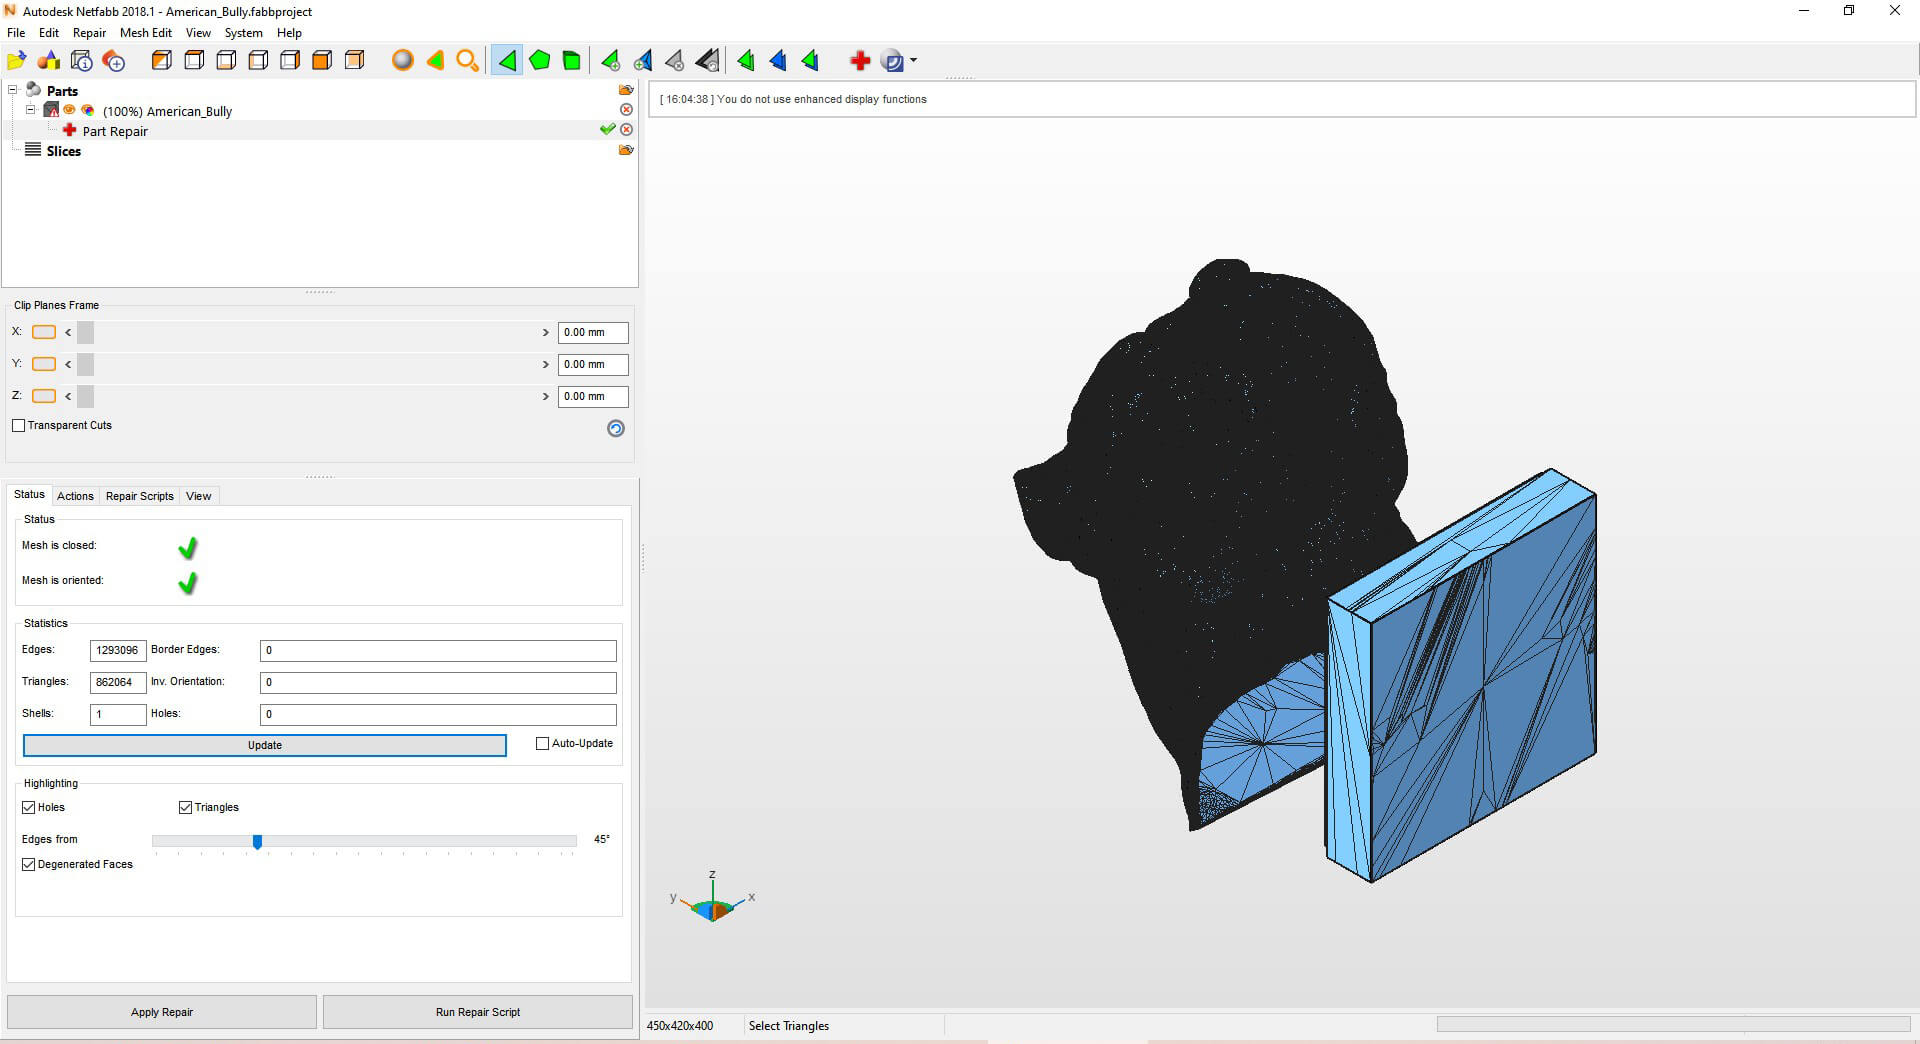Remove American_Bully with its red X icon
Image resolution: width=1920 pixels, height=1044 pixels.
click(x=626, y=110)
